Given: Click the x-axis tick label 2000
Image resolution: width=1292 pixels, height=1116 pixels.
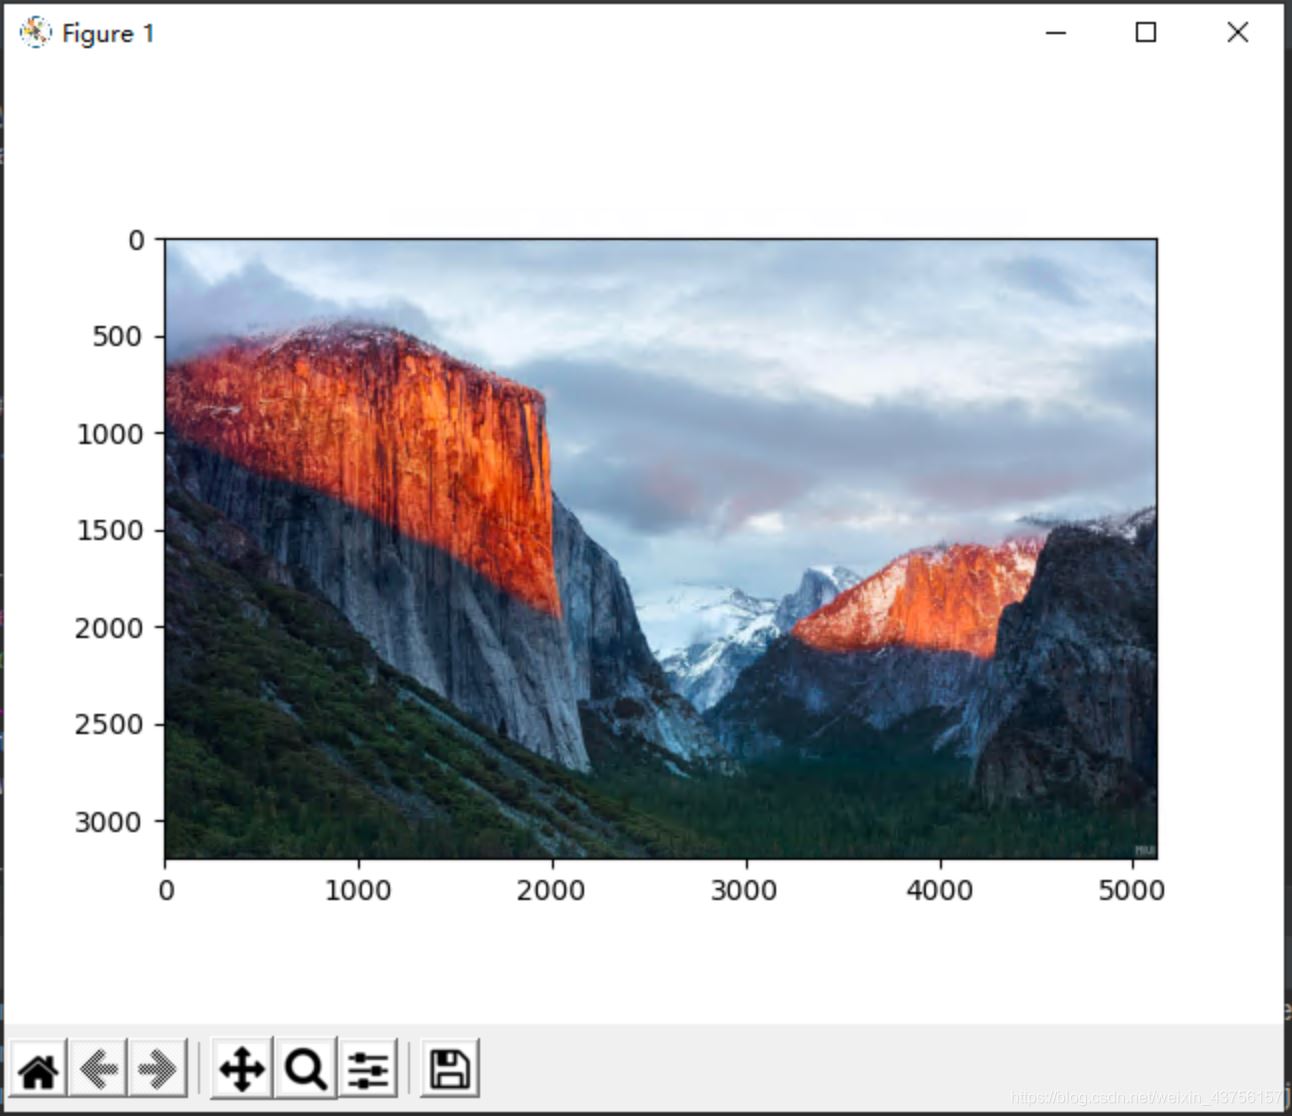Looking at the screenshot, I should (x=553, y=889).
